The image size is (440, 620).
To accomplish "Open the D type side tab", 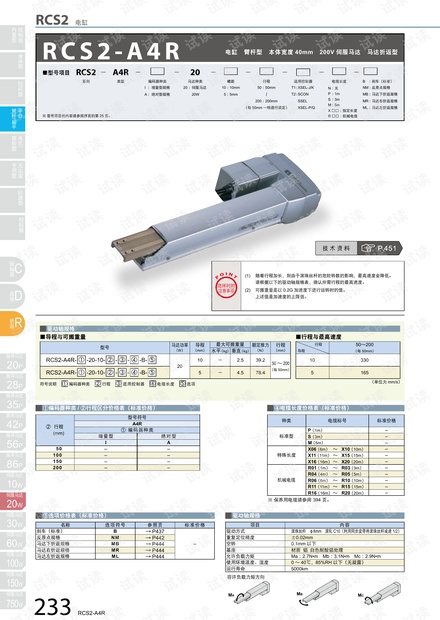I will click(13, 296).
